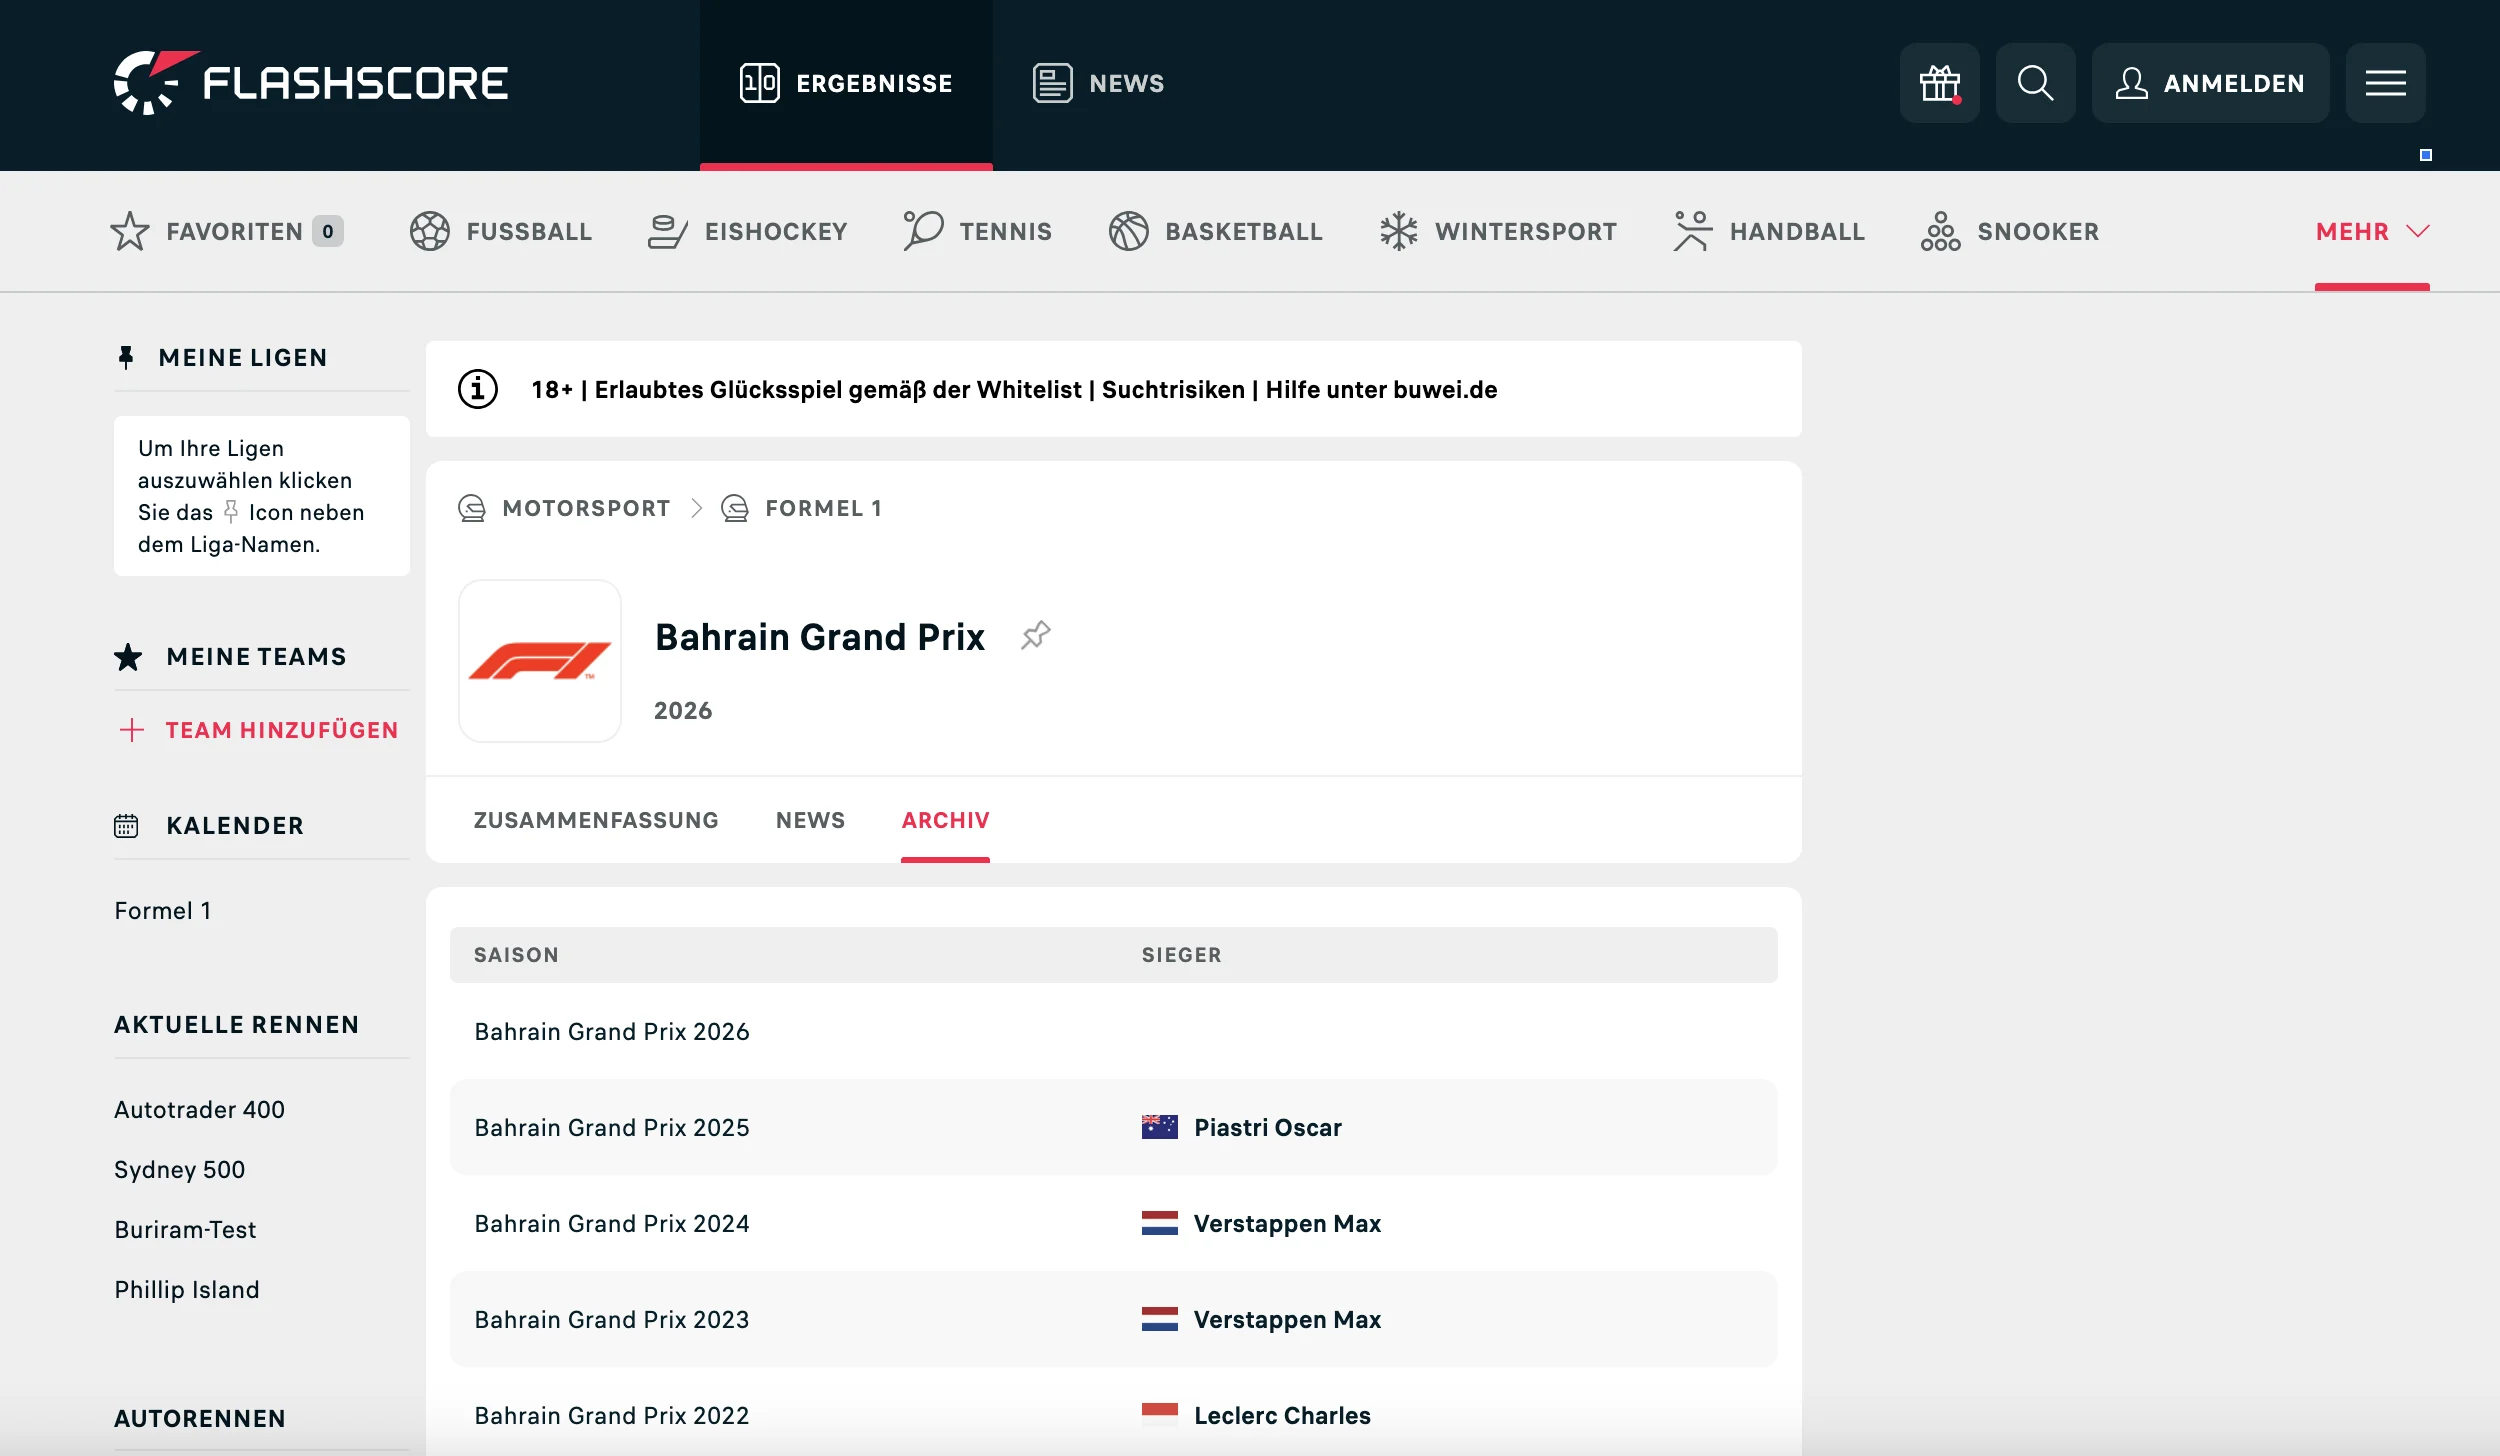The height and width of the screenshot is (1456, 2500).
Task: Open Favoriten star icon
Action: tap(130, 231)
